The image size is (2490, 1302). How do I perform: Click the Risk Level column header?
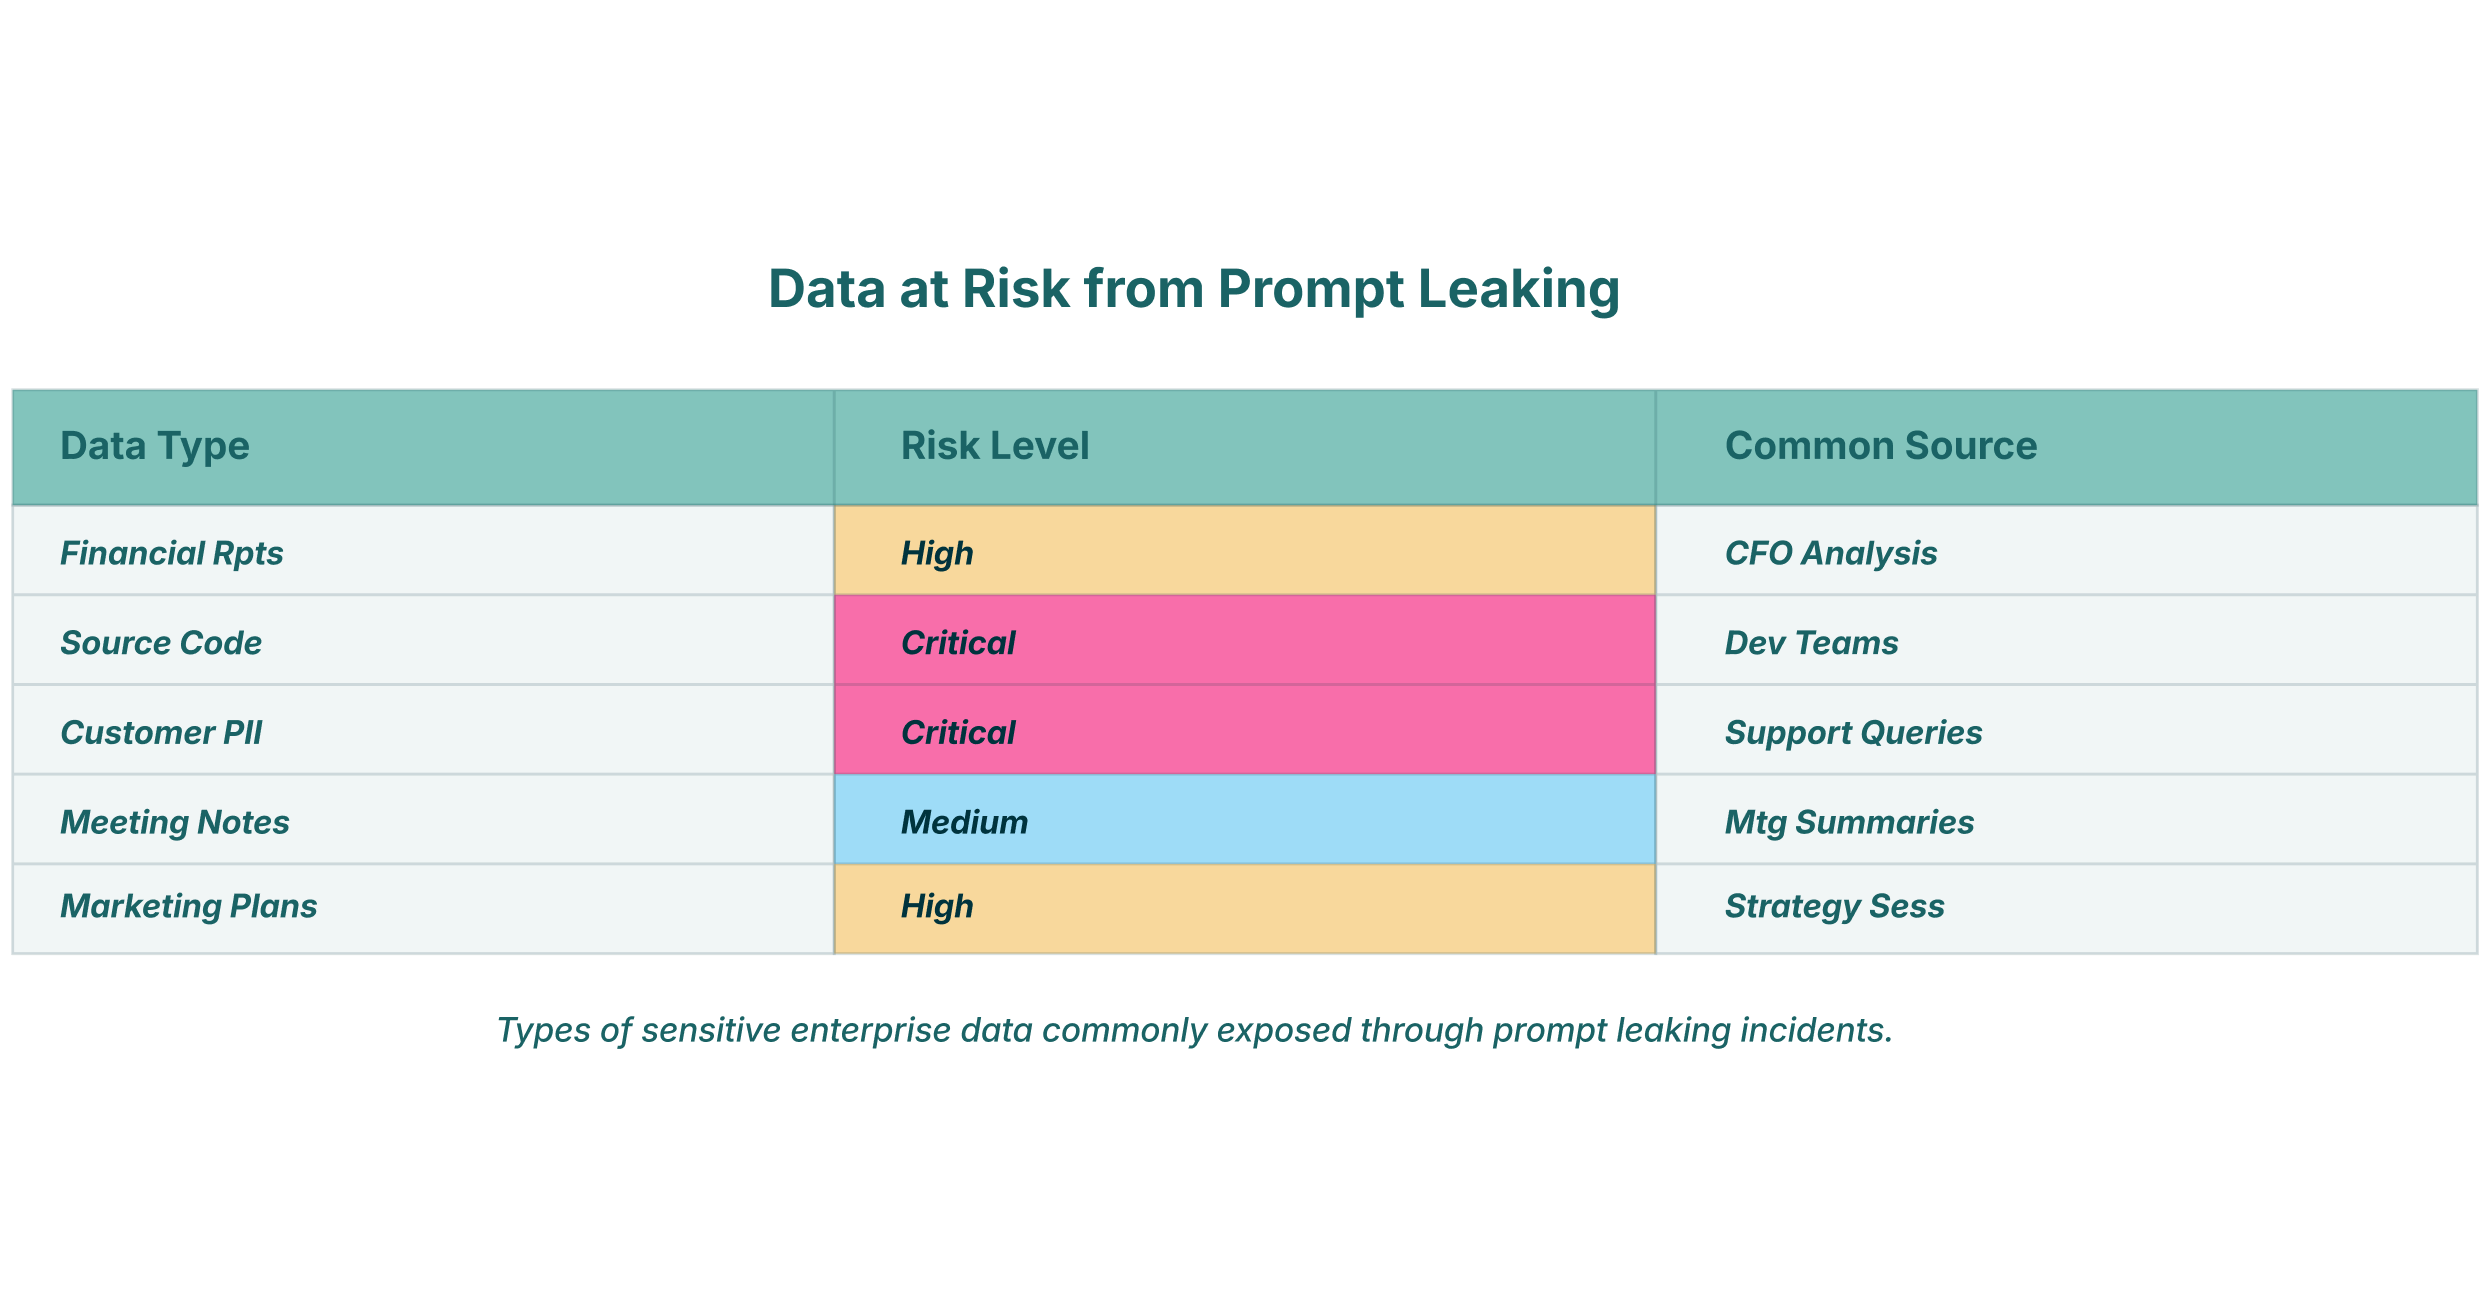(x=995, y=446)
